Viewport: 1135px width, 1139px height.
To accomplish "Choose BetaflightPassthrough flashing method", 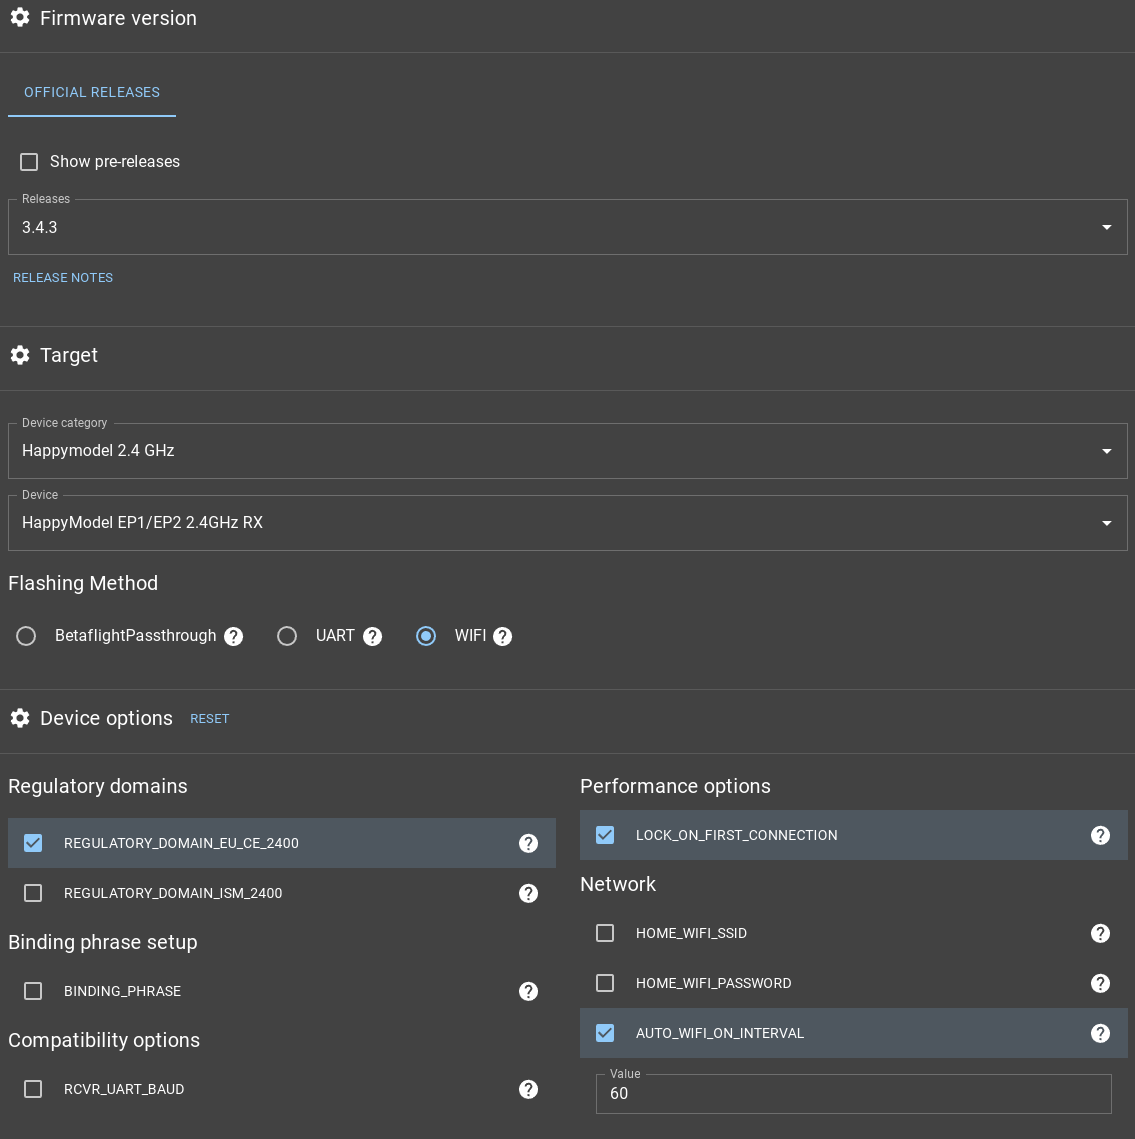I will (27, 637).
